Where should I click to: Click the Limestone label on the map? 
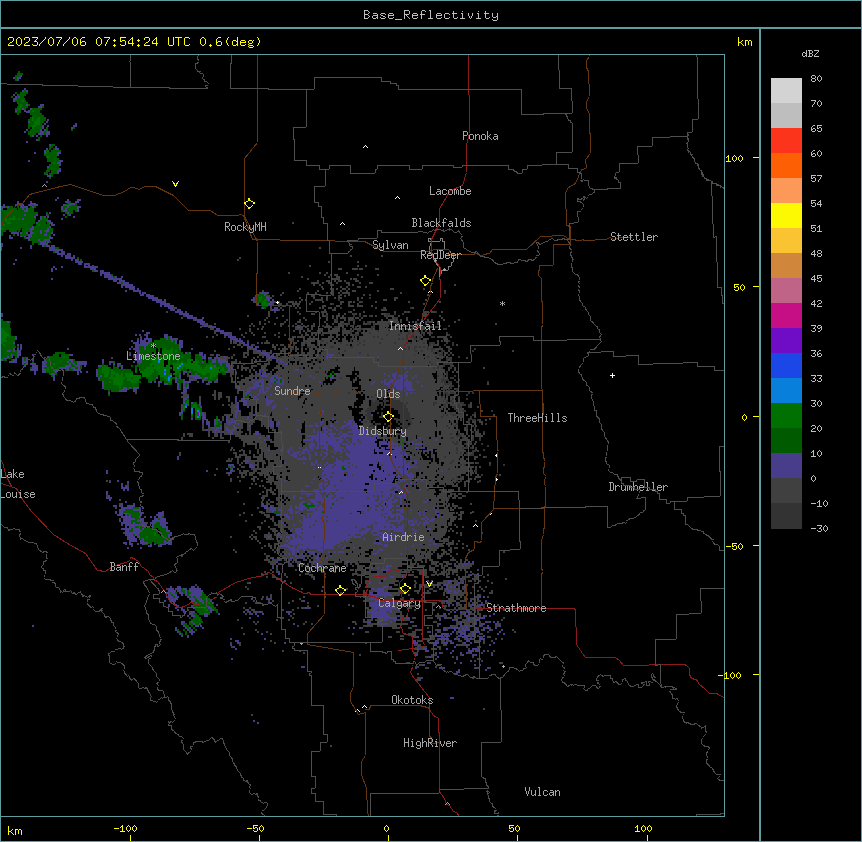pos(153,356)
